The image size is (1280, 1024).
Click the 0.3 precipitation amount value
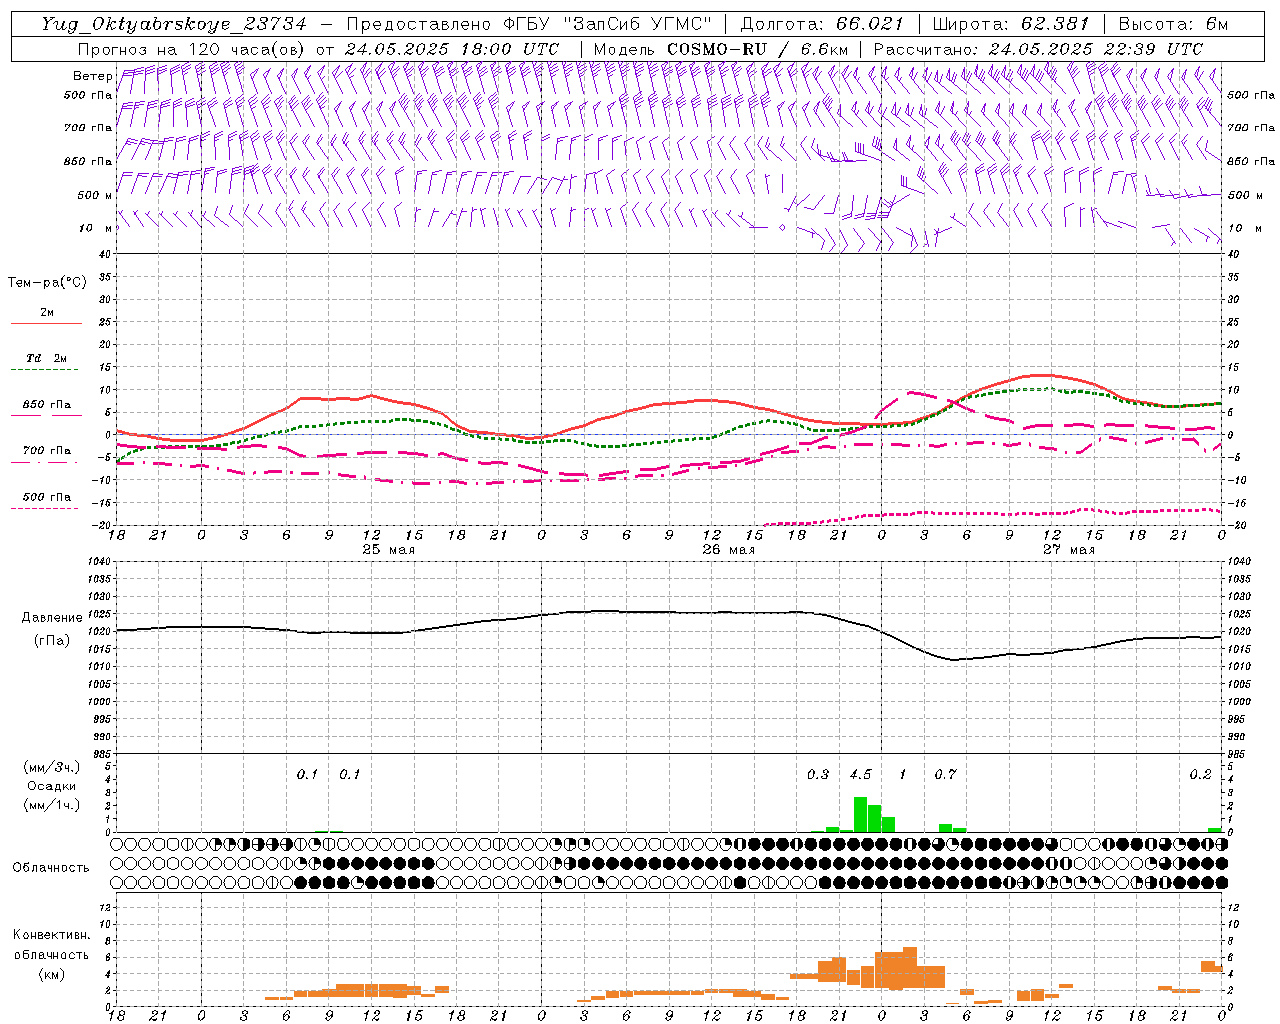tap(818, 775)
